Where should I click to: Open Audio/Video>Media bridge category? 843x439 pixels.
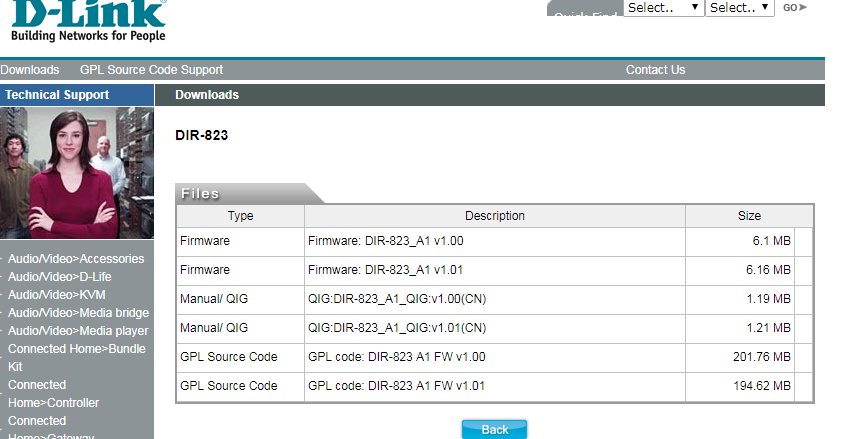(78, 313)
